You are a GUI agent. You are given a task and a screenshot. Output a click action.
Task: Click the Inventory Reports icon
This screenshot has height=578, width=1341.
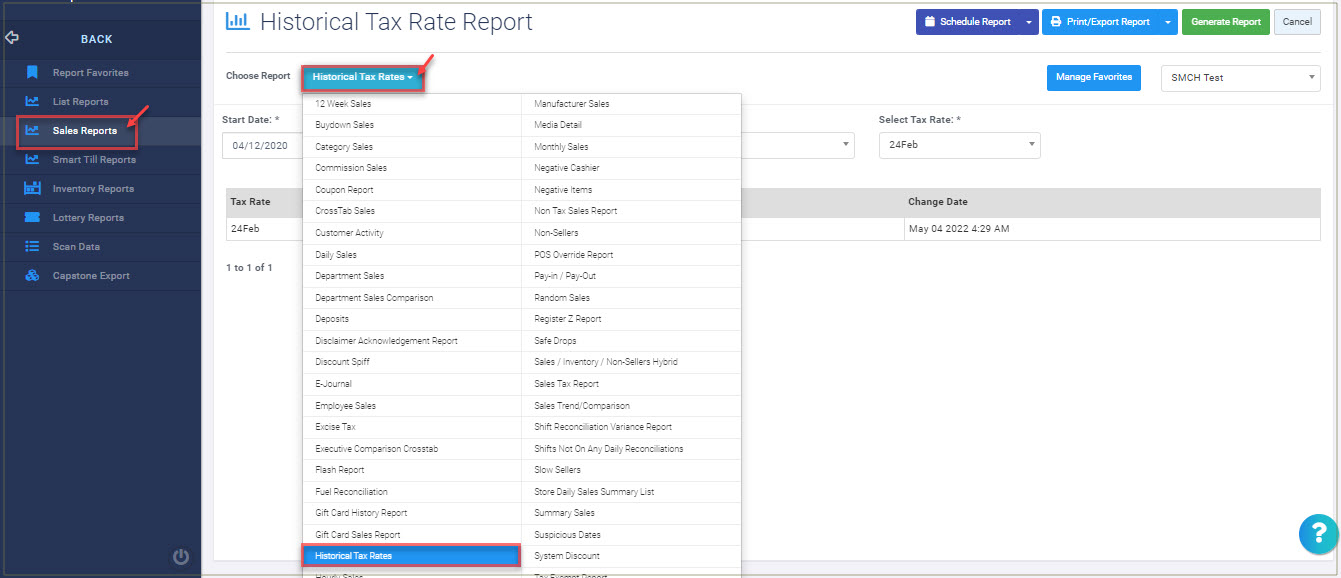coord(32,188)
